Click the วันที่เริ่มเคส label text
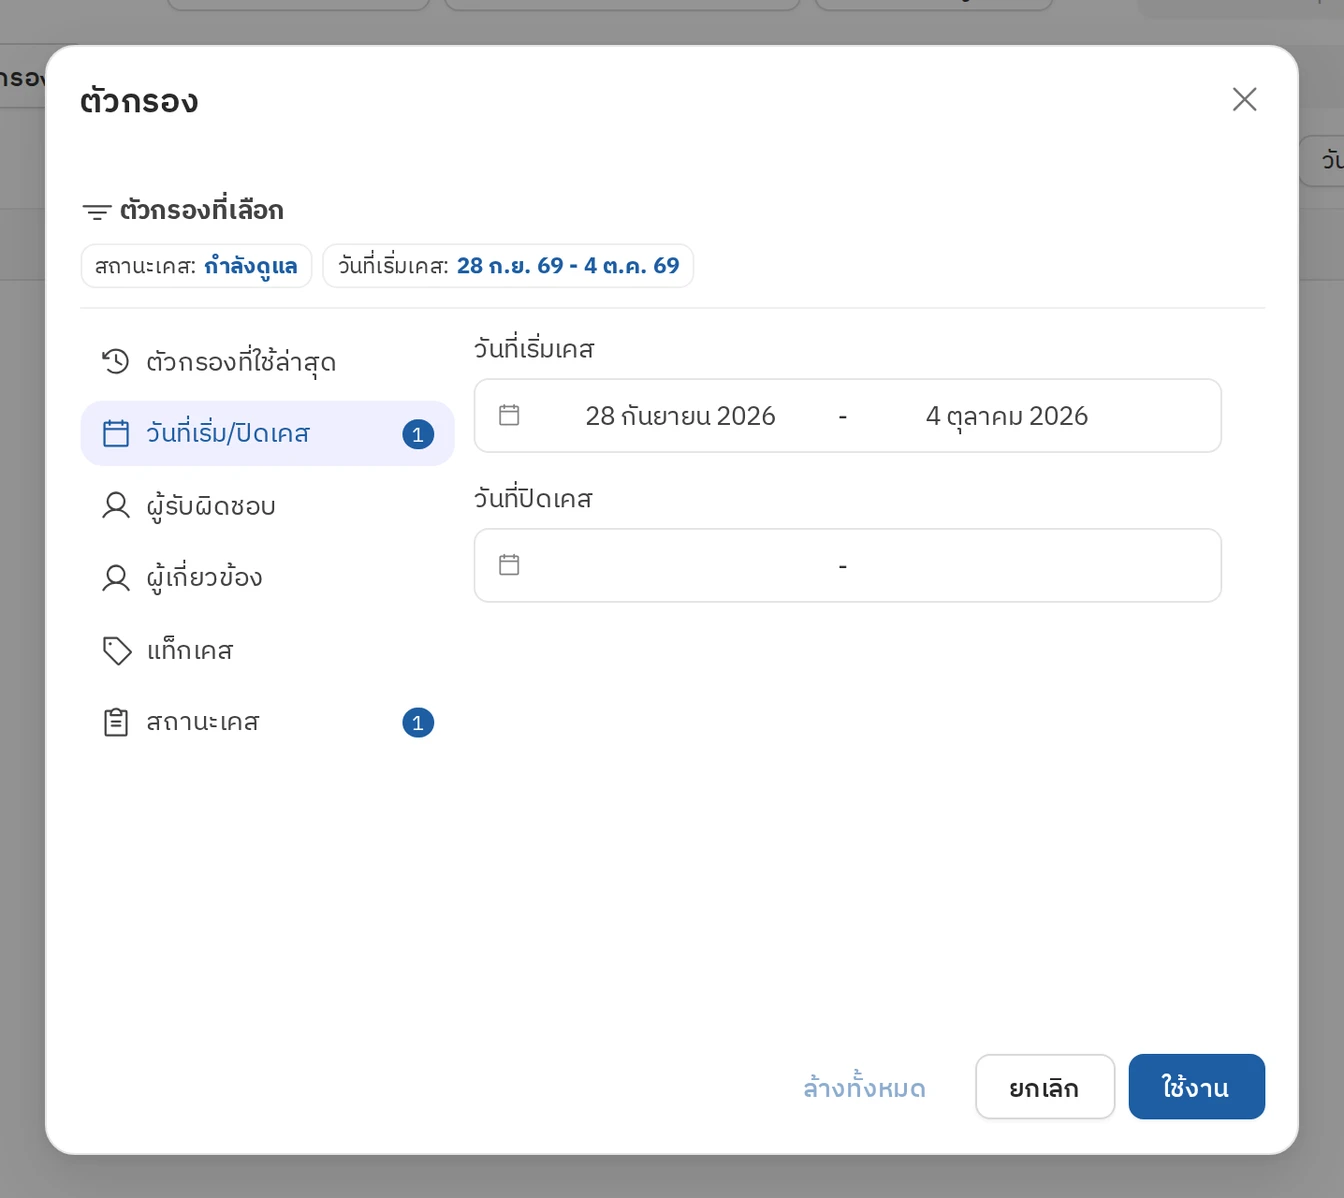The image size is (1344, 1198). click(534, 348)
